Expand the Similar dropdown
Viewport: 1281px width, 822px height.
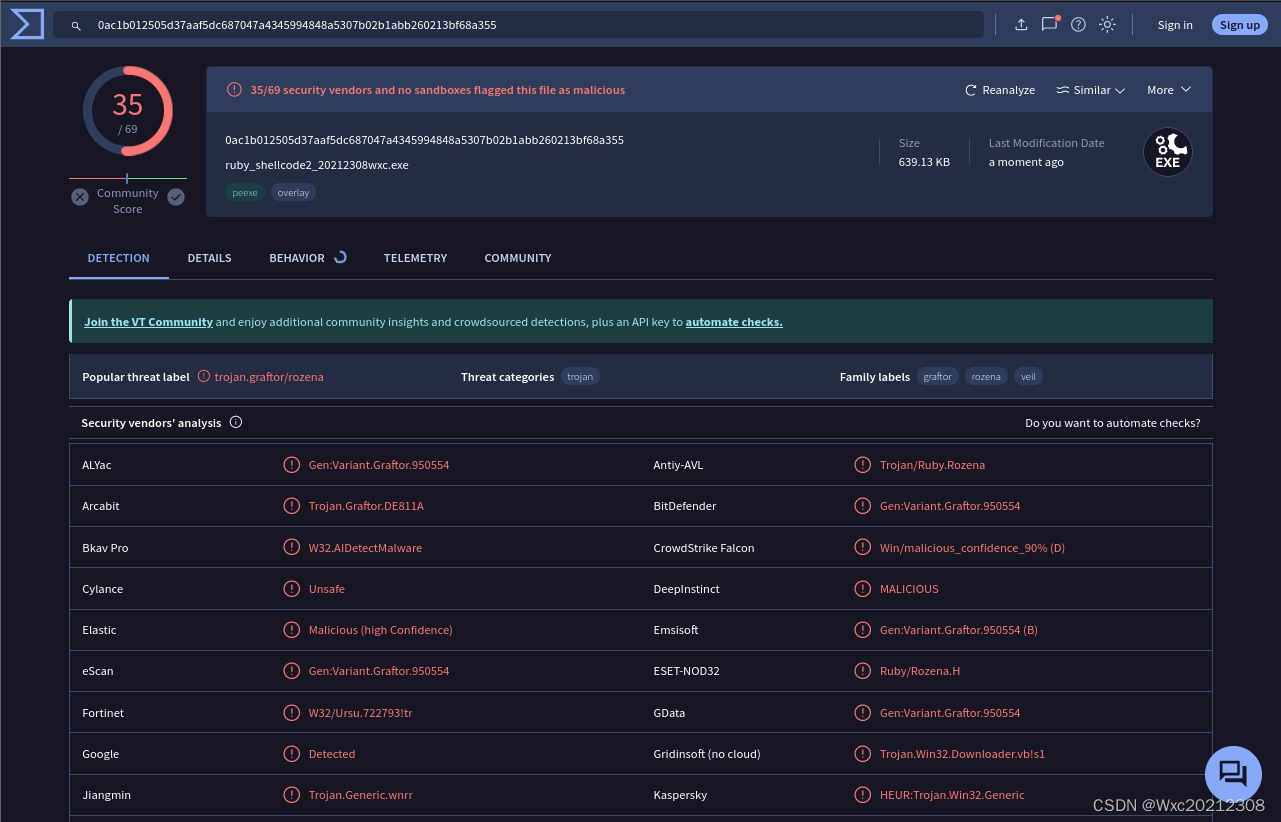(1091, 90)
